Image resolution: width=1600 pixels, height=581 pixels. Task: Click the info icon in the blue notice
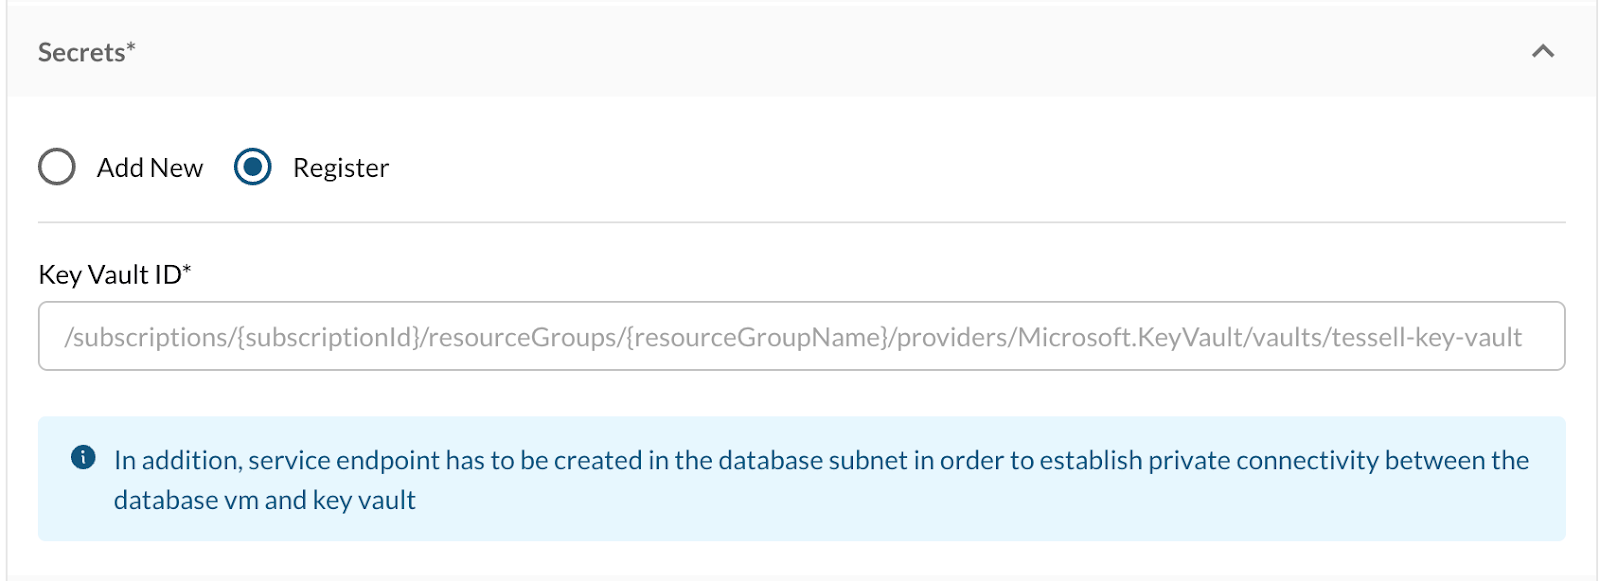coord(83,458)
